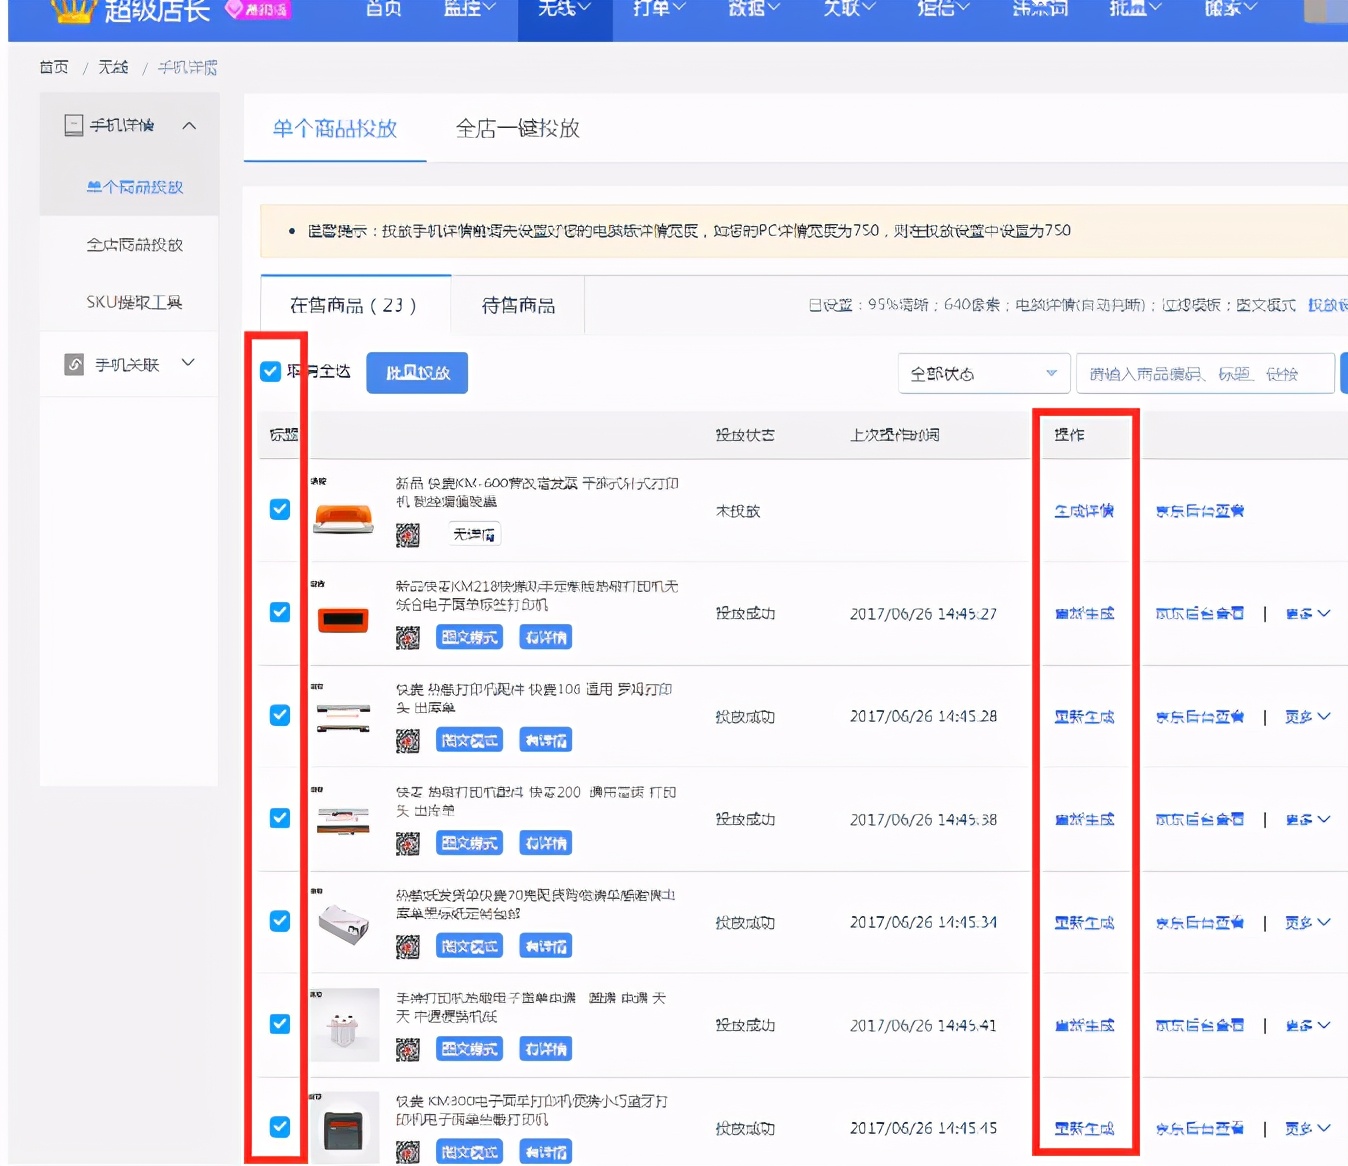Click the product search input field
1348x1166 pixels.
(1205, 373)
